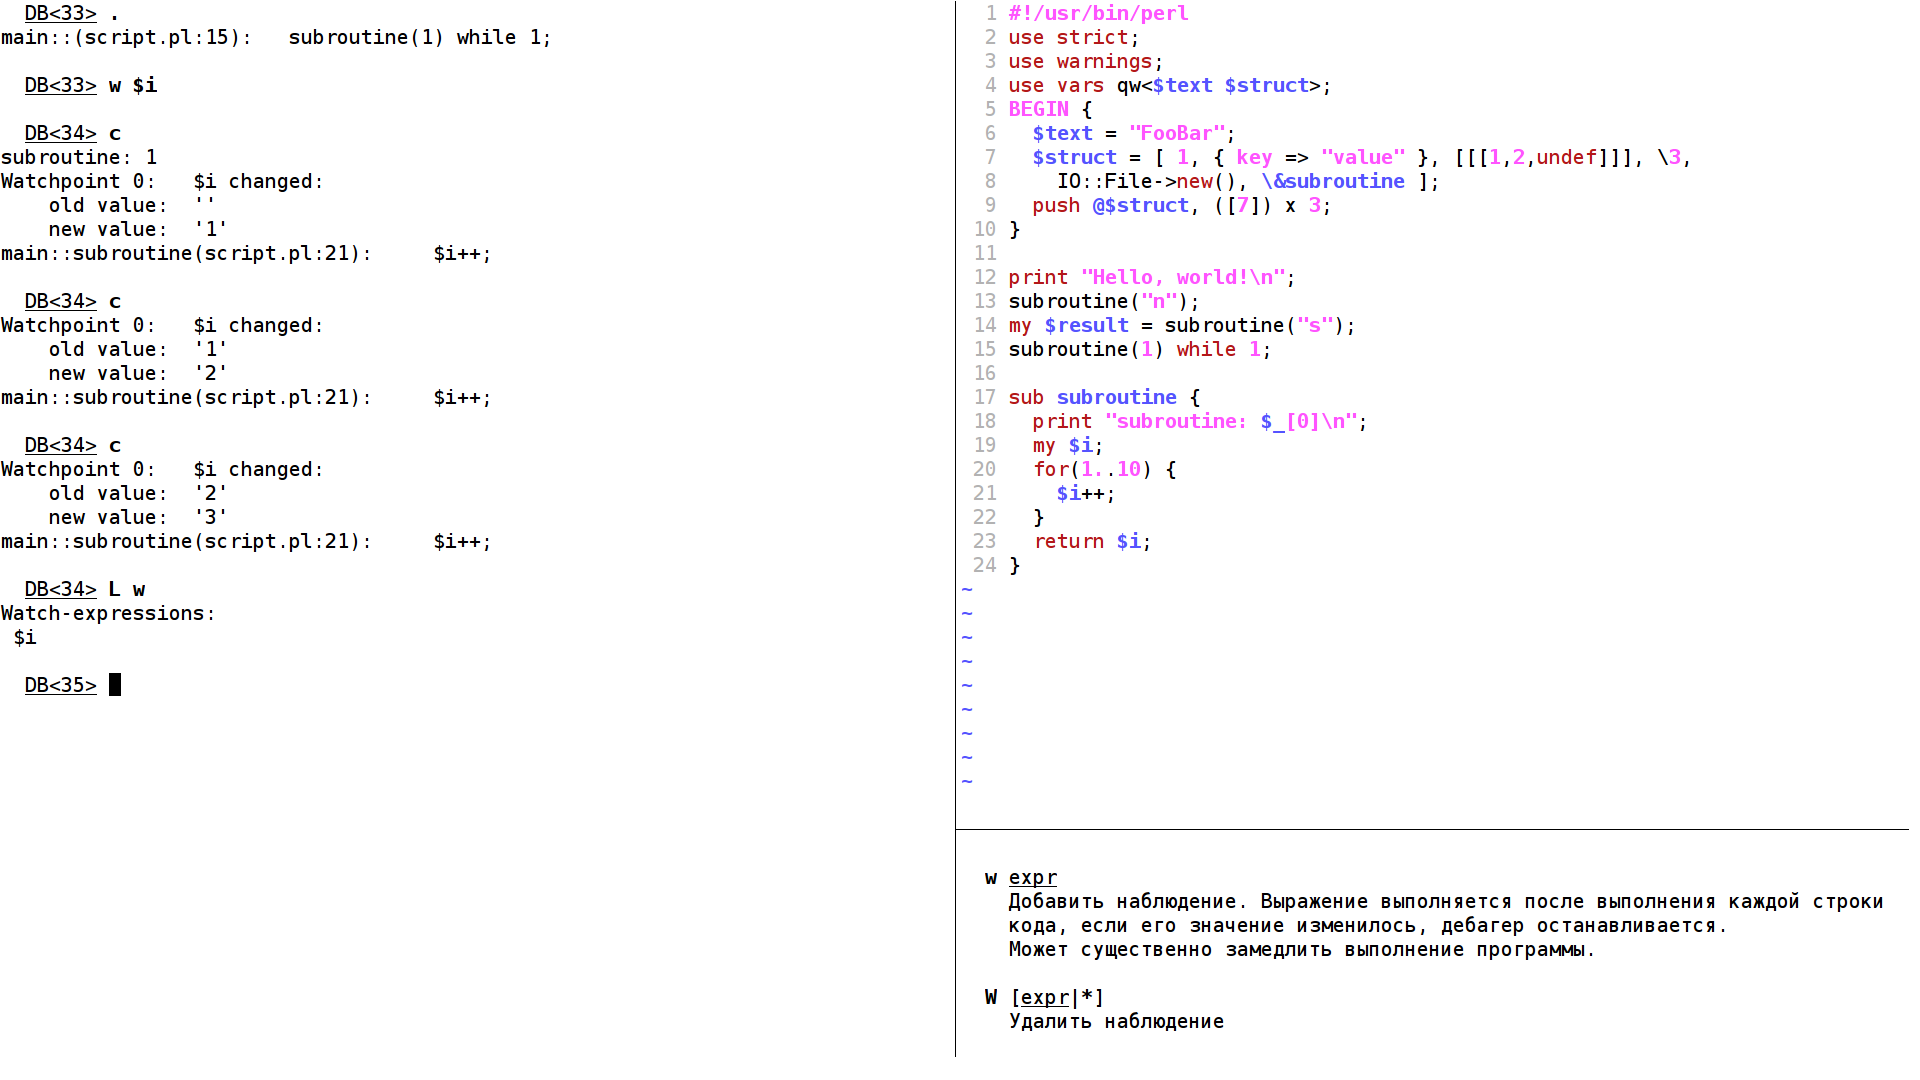Screen dimensions: 1920x1080
Task: Click the 'Watch-expressions:' heading
Action: click(109, 613)
